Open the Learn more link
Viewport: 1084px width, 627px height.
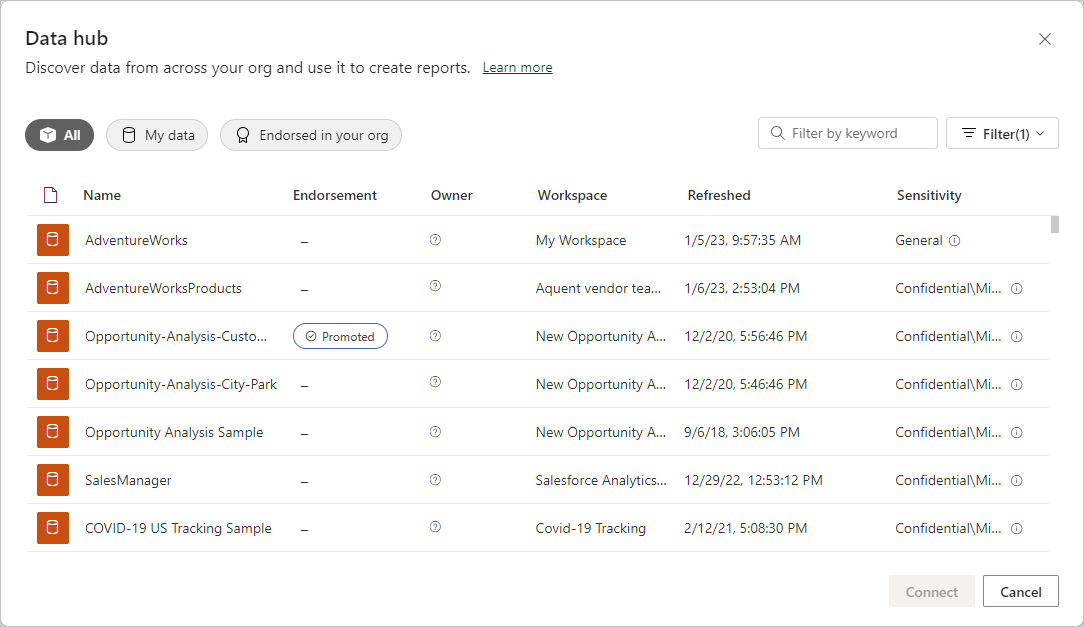click(x=517, y=68)
